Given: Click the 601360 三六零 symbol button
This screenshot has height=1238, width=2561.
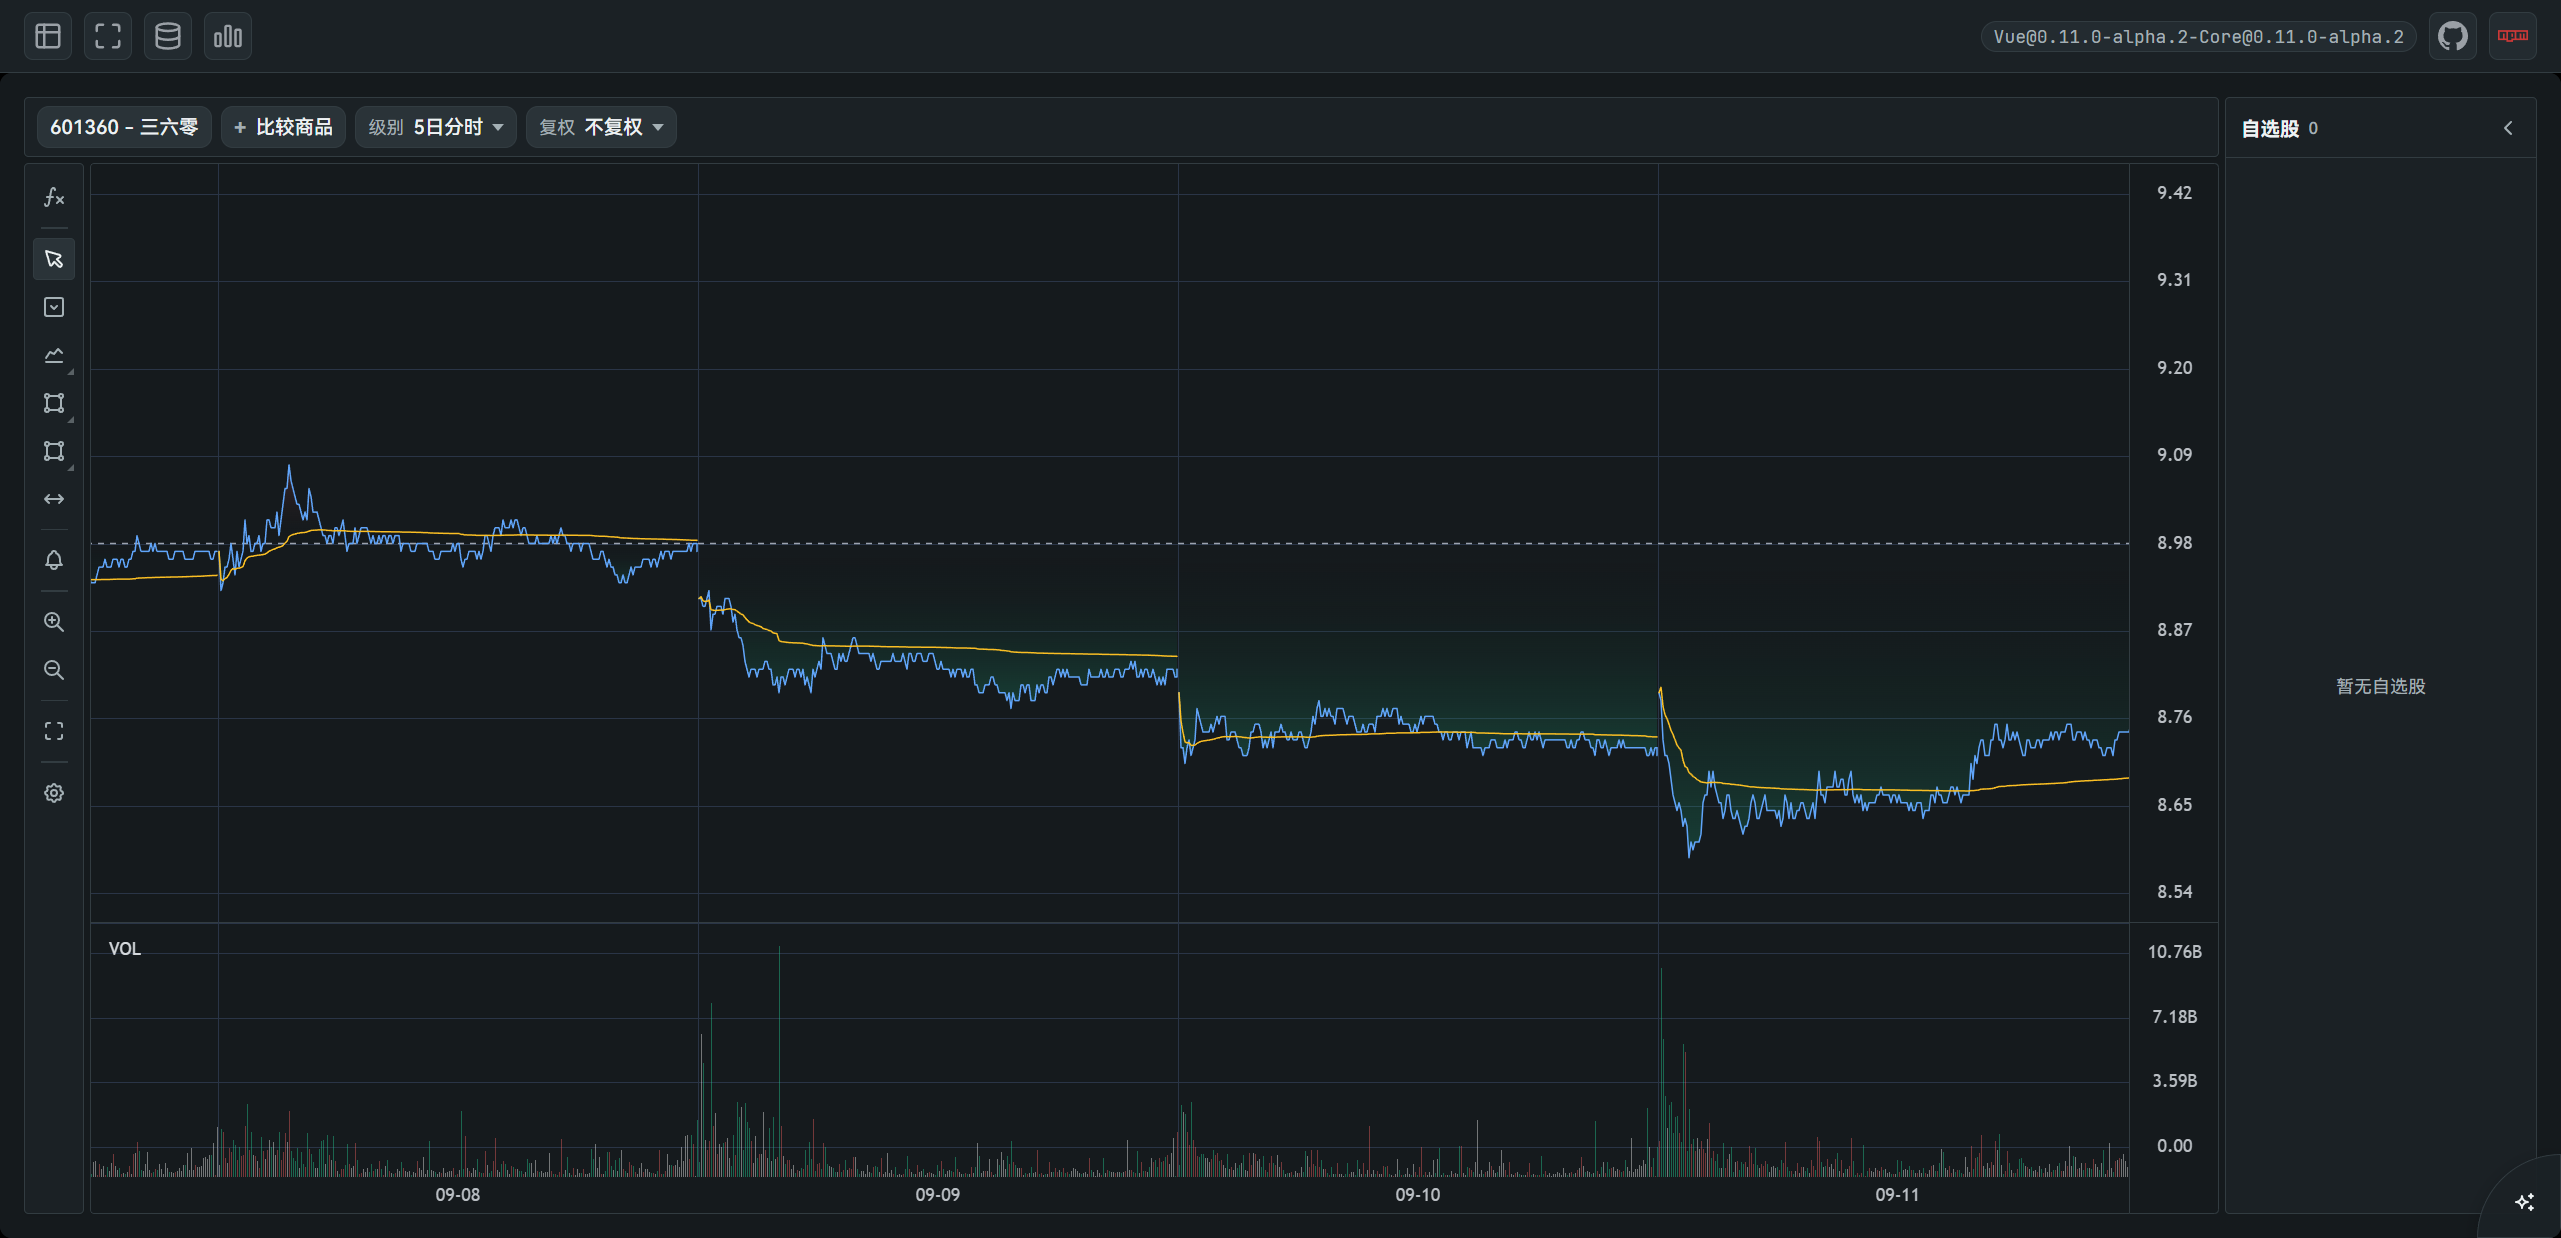Looking at the screenshot, I should pos(124,127).
